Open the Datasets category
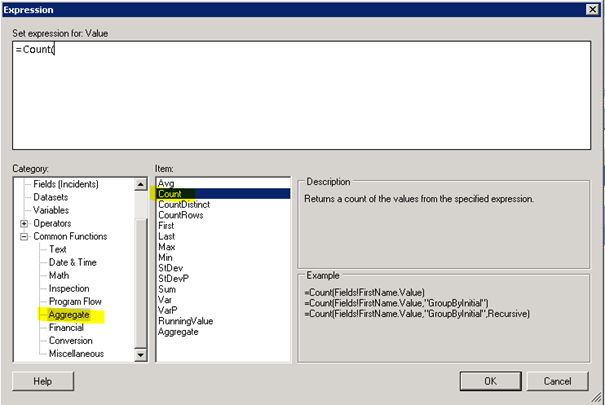This screenshot has width=605, height=405. (51, 197)
